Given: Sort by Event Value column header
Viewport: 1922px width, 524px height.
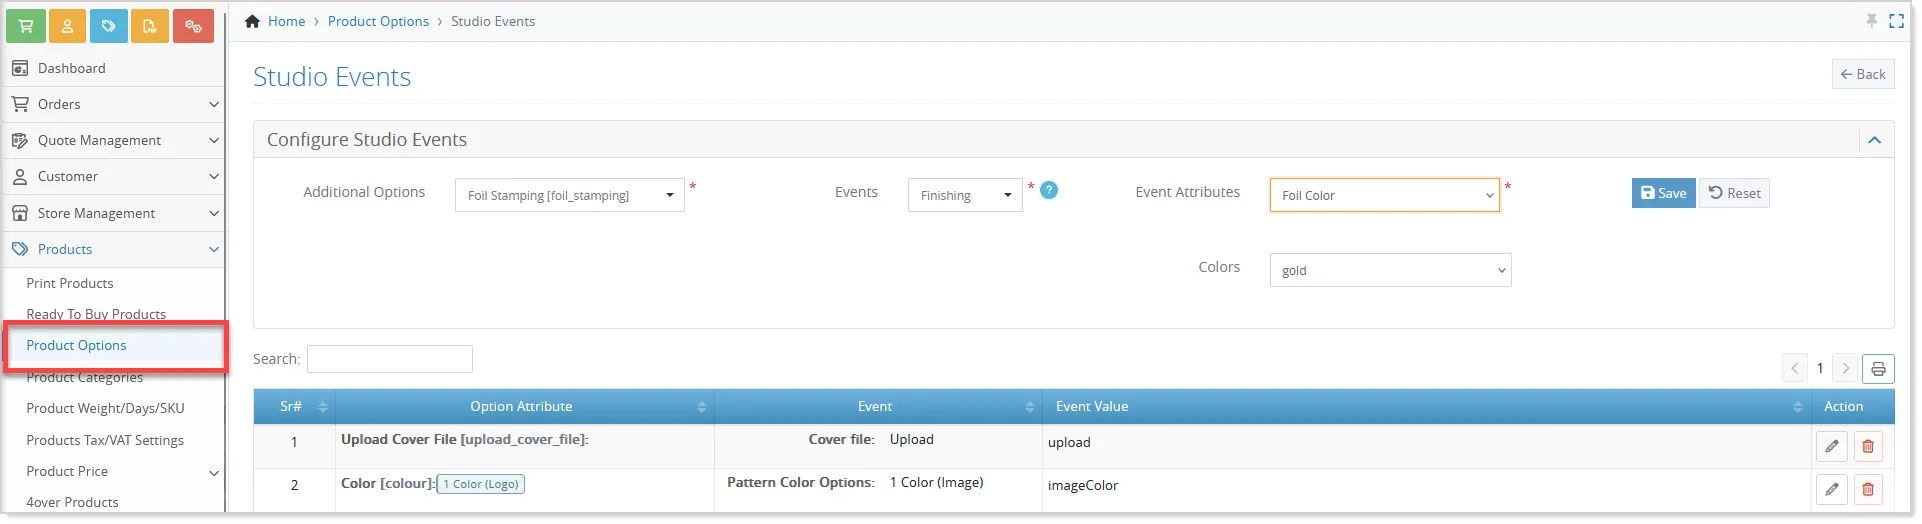Looking at the screenshot, I should coord(1427,406).
